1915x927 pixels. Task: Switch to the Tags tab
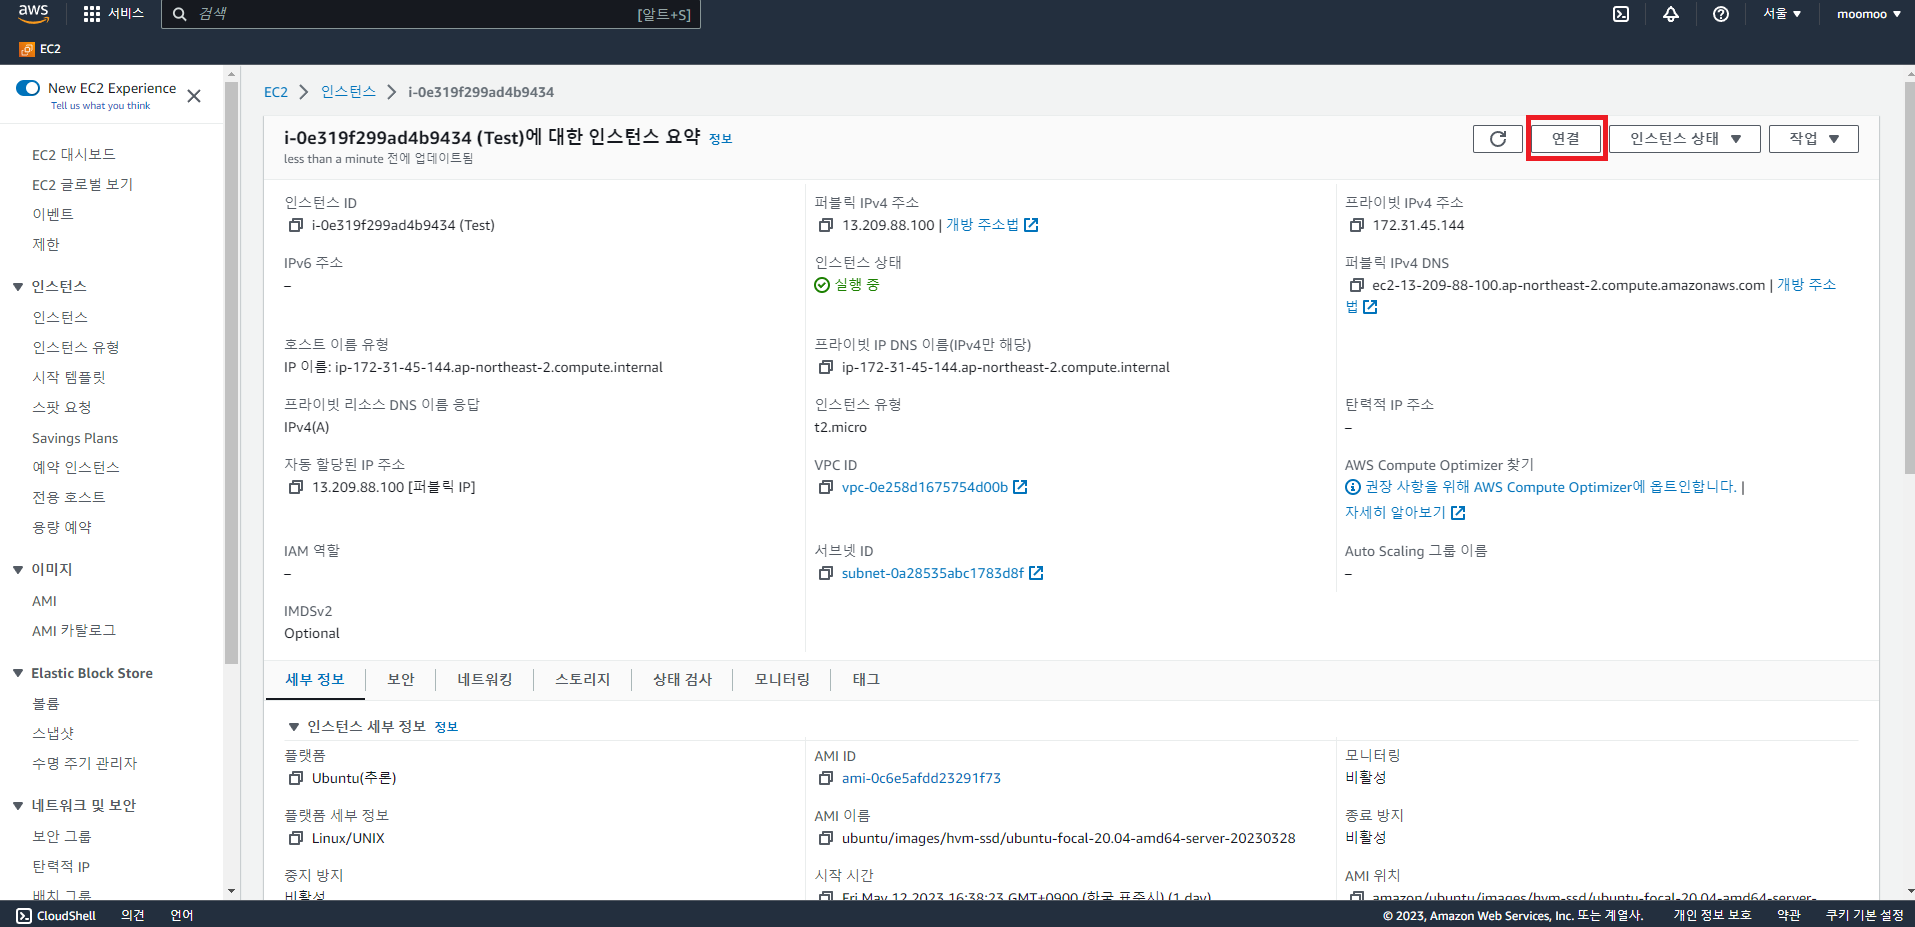click(x=866, y=680)
